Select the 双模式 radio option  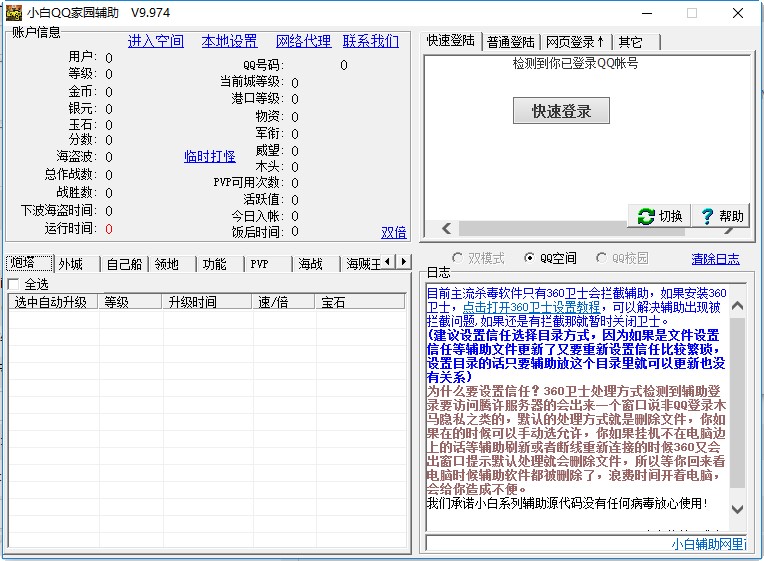[458, 258]
